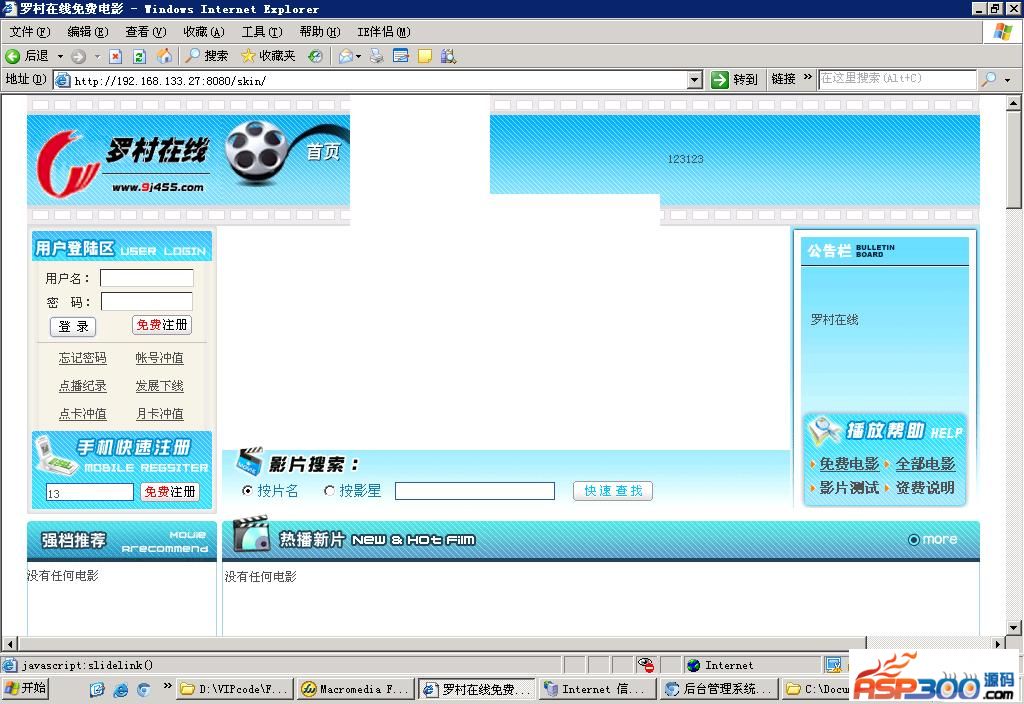Click the more link in 热播新片
Viewport: 1024px width, 704px height.
[933, 539]
